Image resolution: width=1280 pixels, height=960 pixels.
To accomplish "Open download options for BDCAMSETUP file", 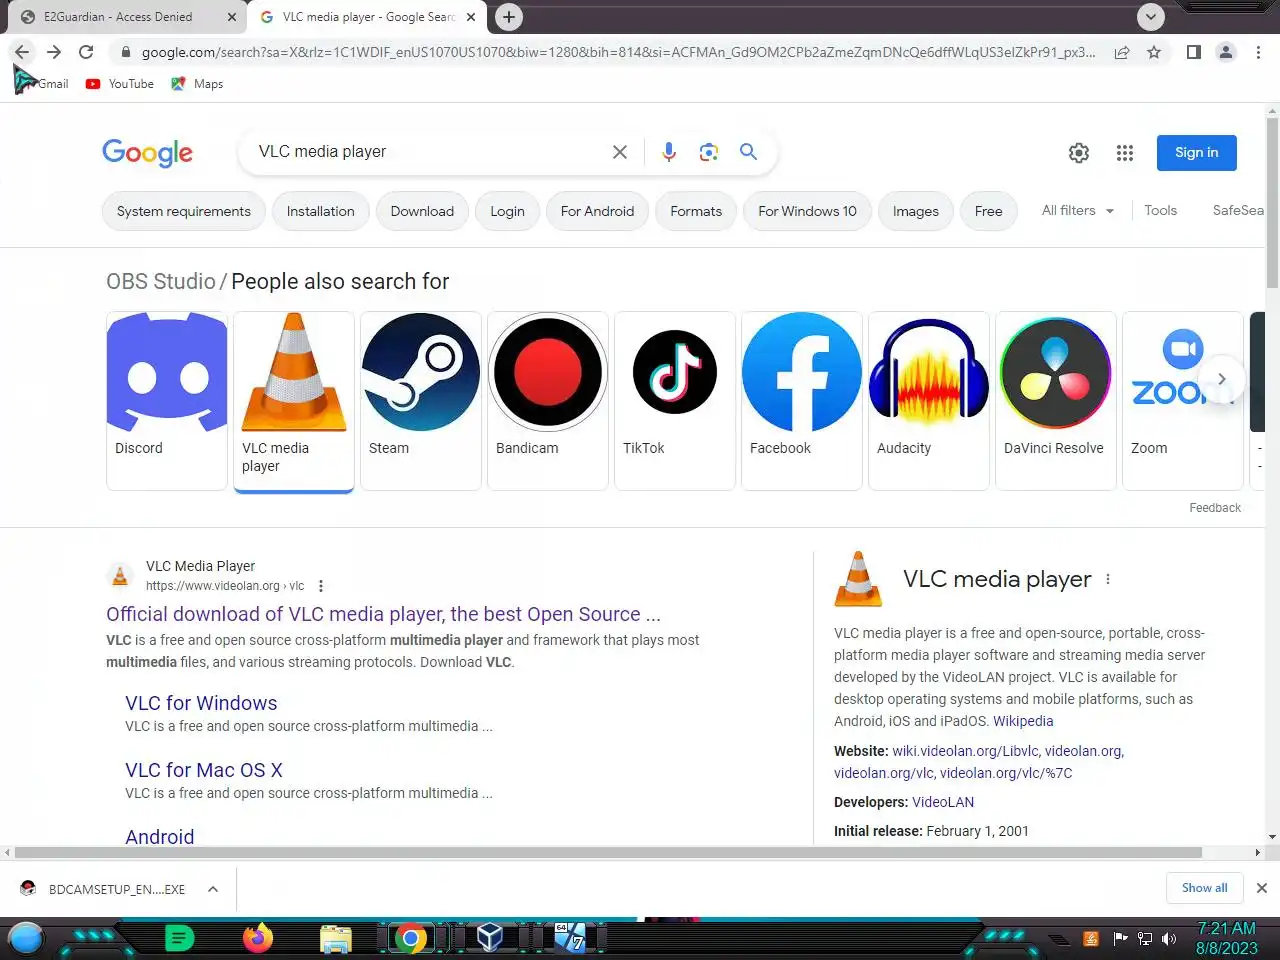I will [x=213, y=889].
